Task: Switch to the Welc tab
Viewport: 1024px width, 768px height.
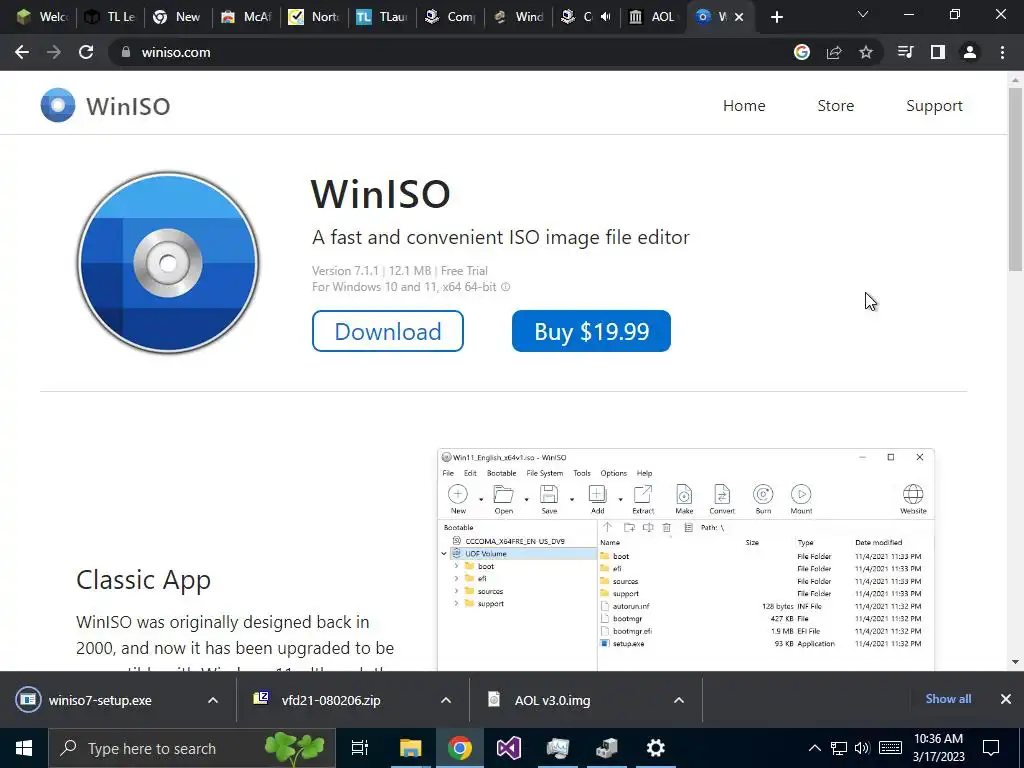Action: tap(42, 17)
